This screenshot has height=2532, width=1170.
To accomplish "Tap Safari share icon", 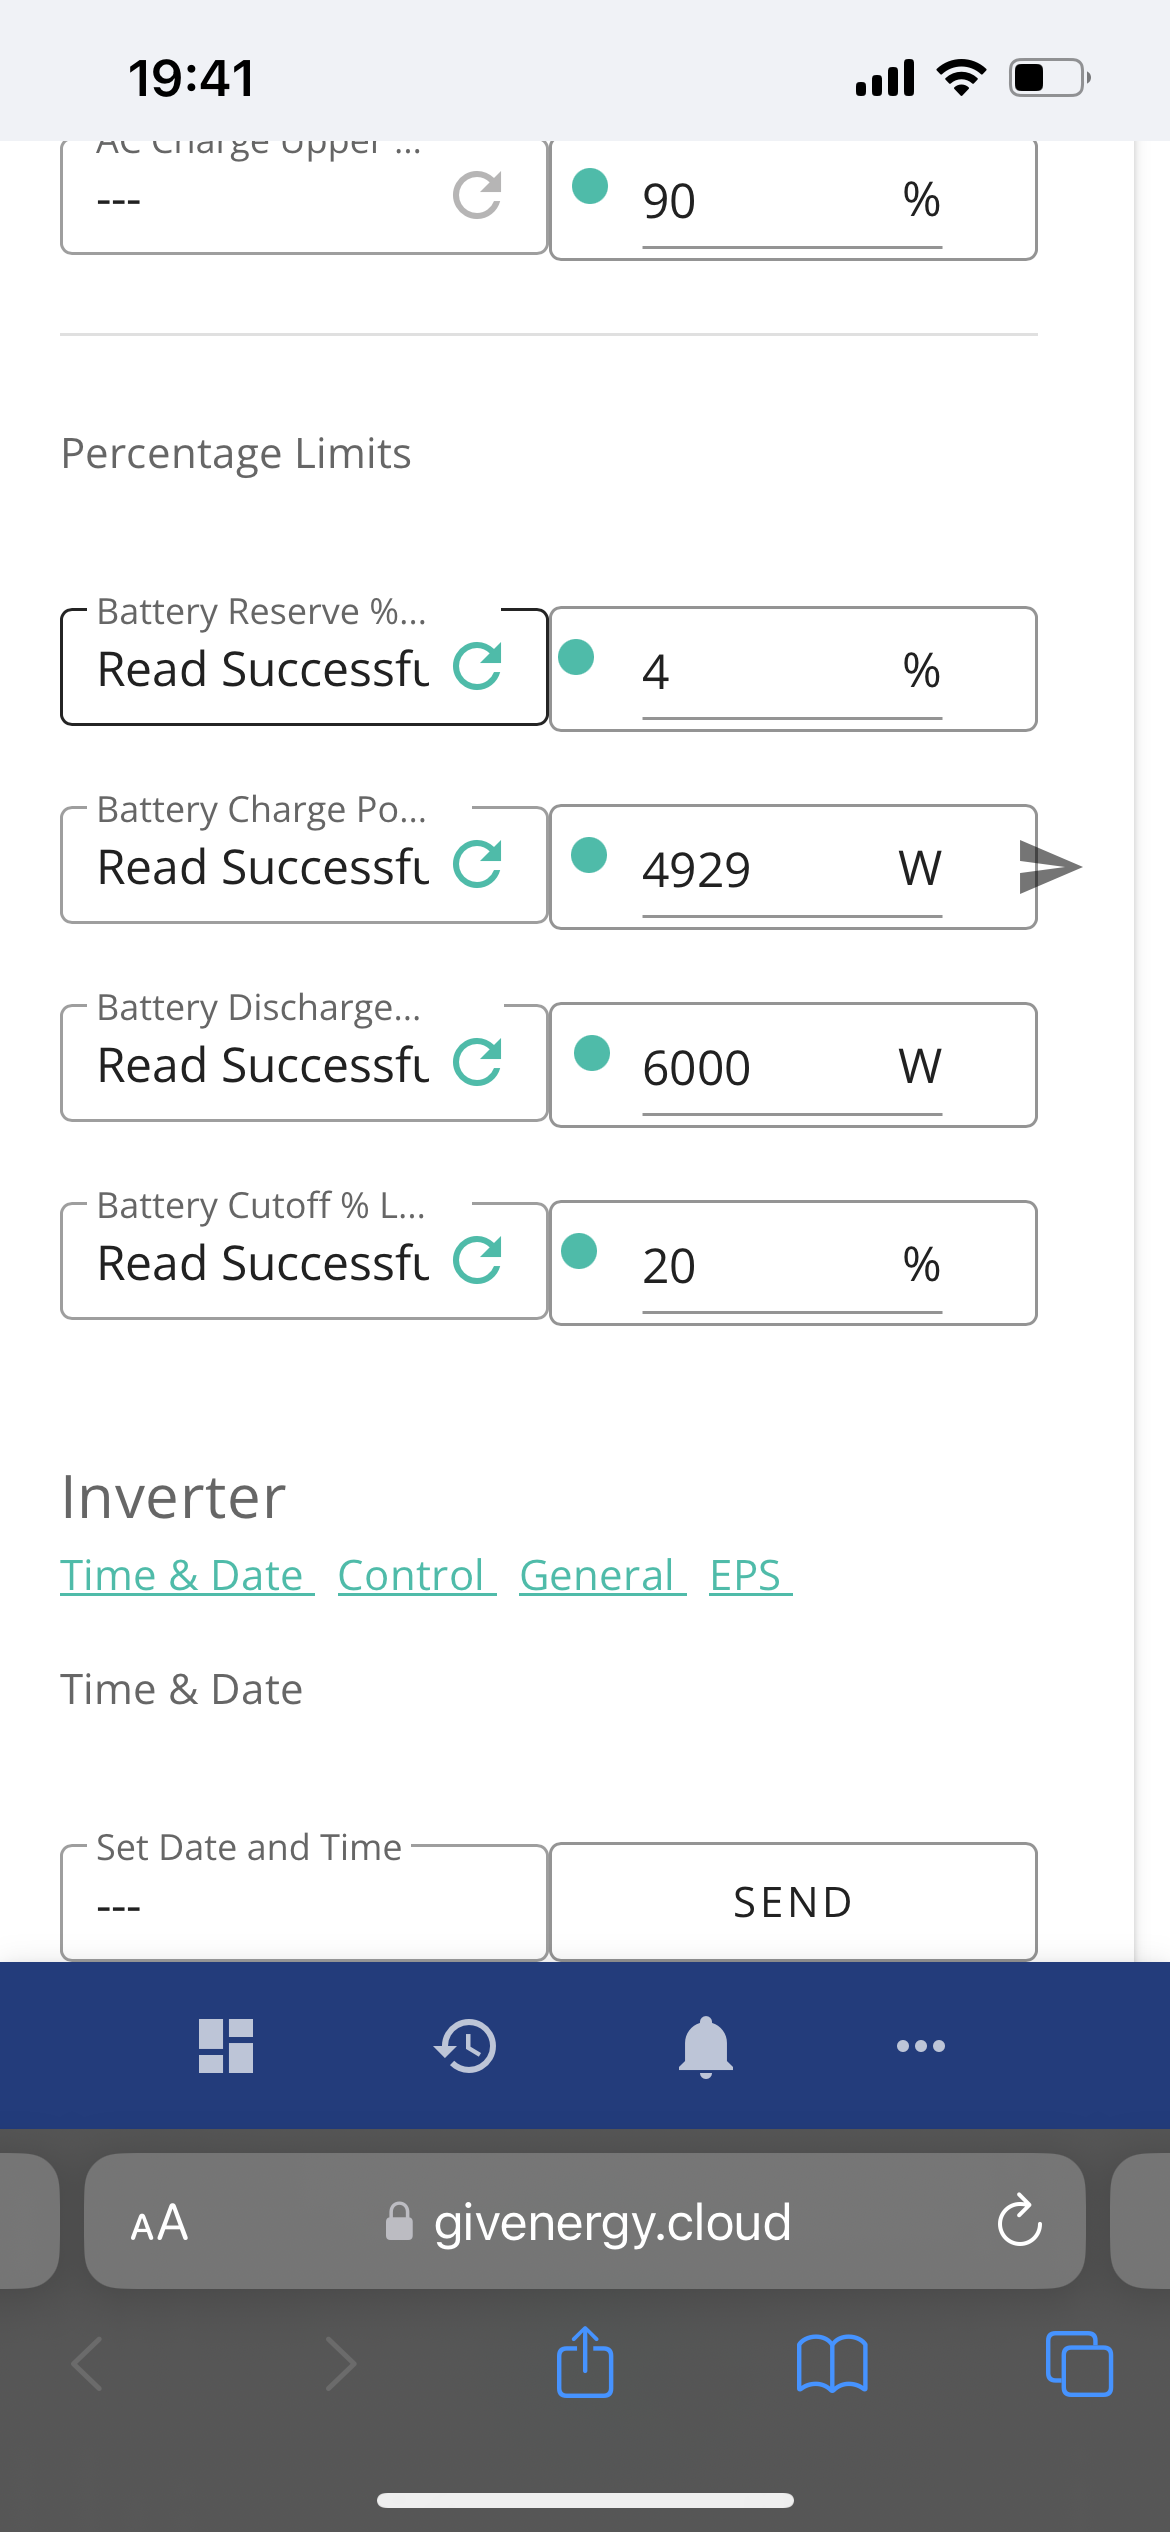I will [x=585, y=2362].
